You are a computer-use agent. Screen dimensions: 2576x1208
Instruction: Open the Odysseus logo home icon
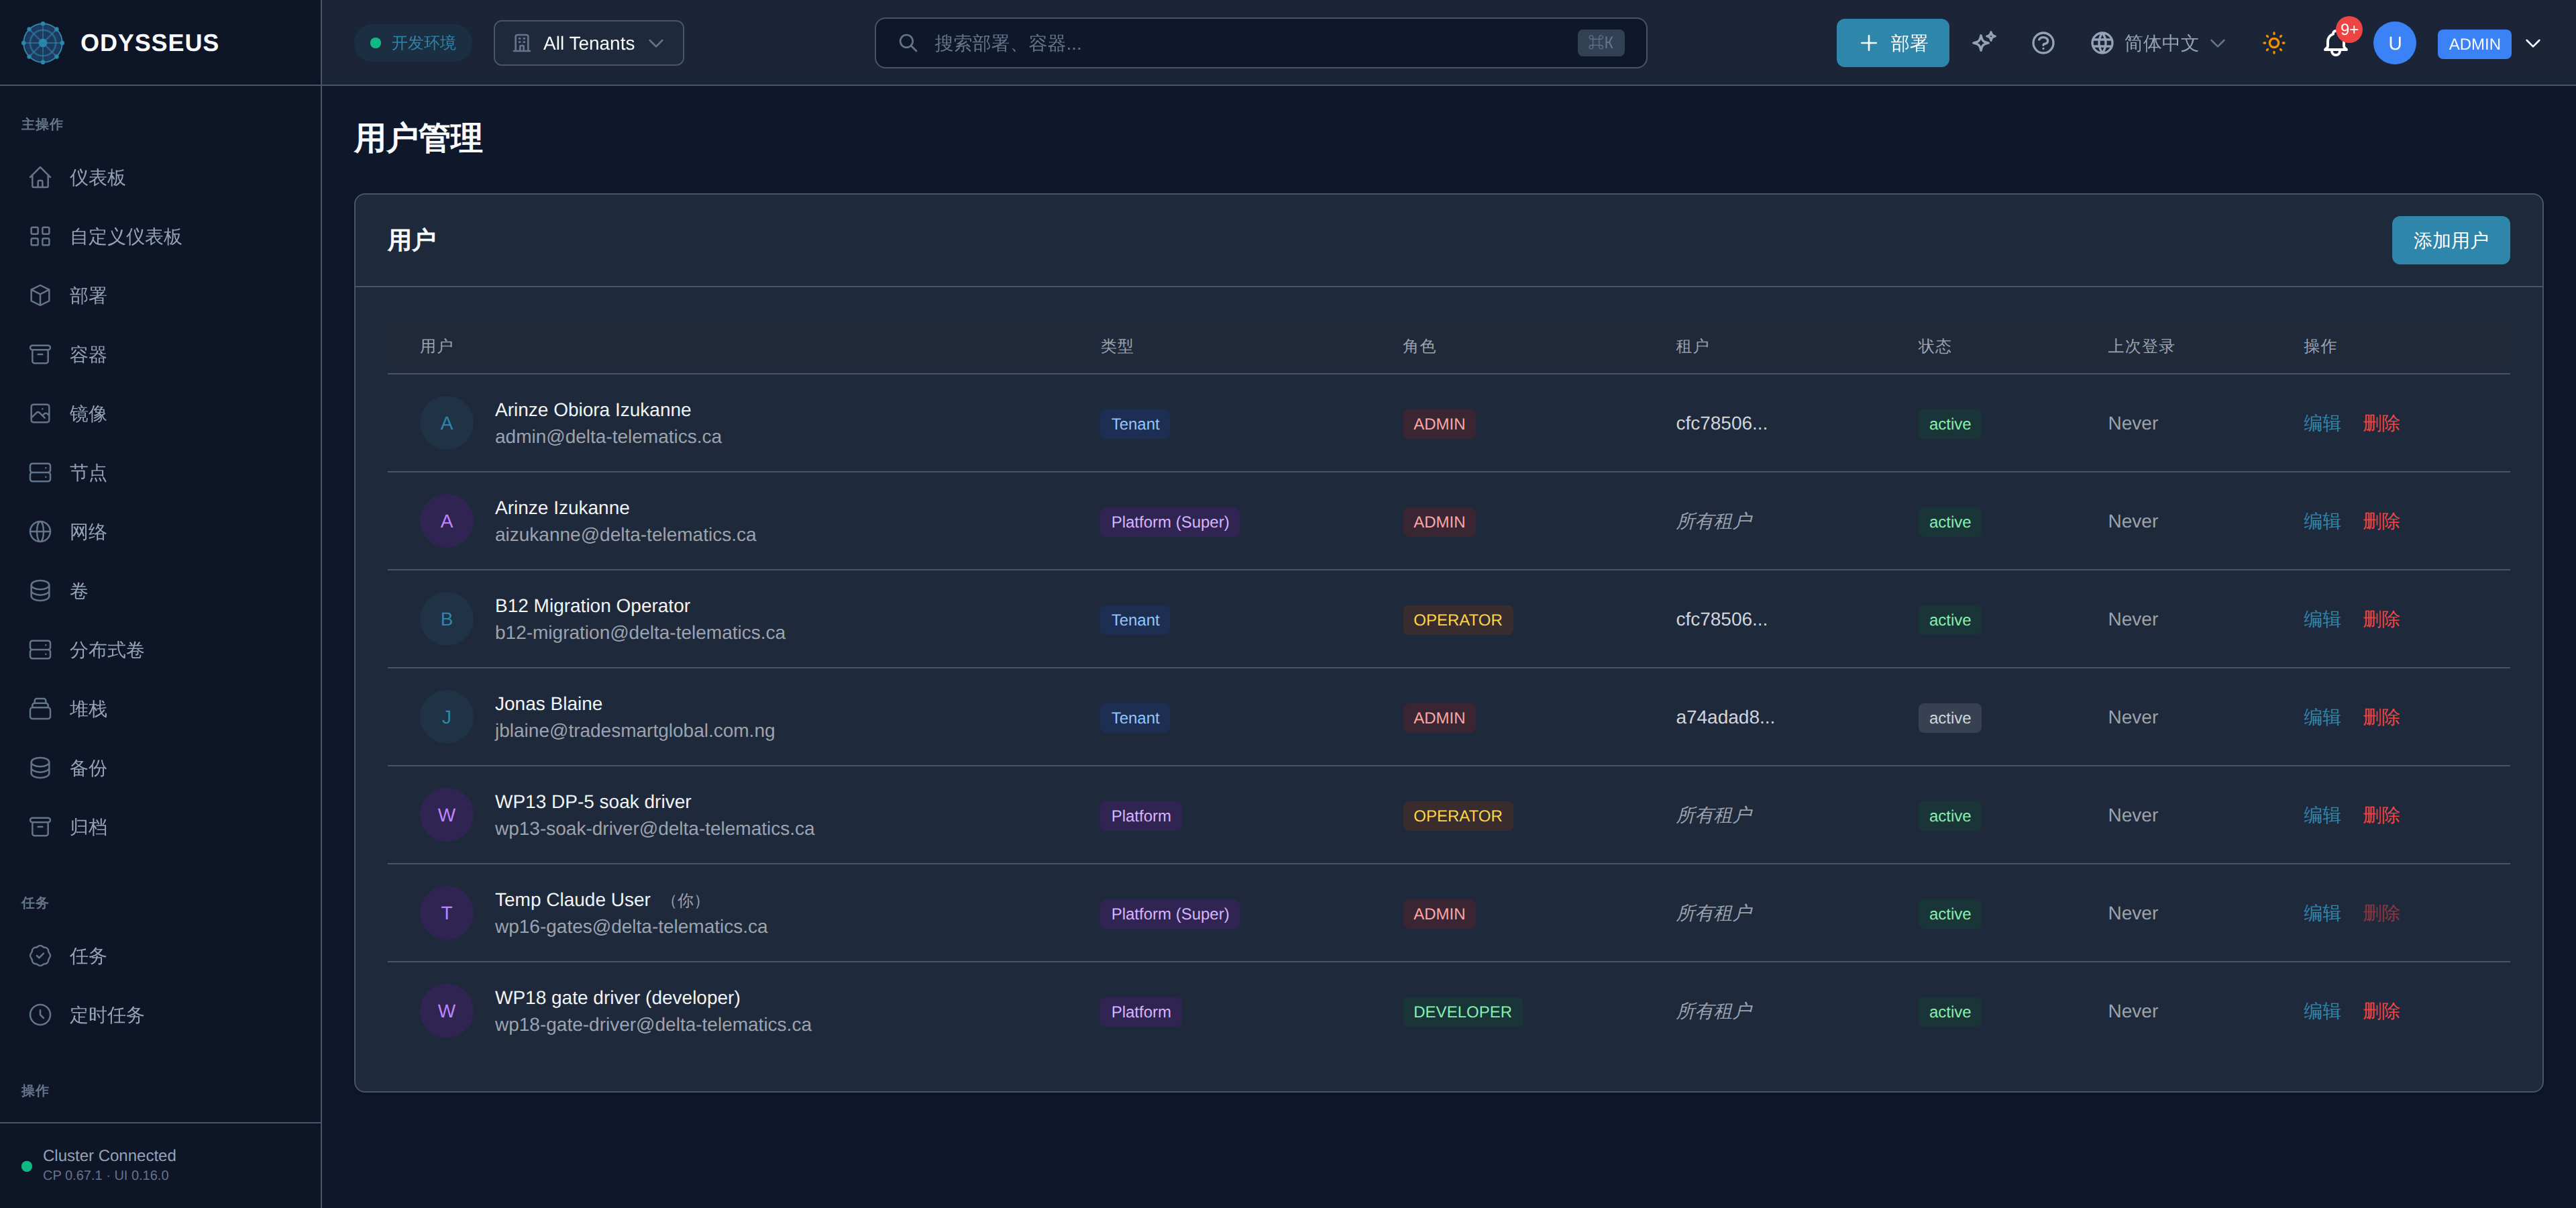tap(42, 43)
